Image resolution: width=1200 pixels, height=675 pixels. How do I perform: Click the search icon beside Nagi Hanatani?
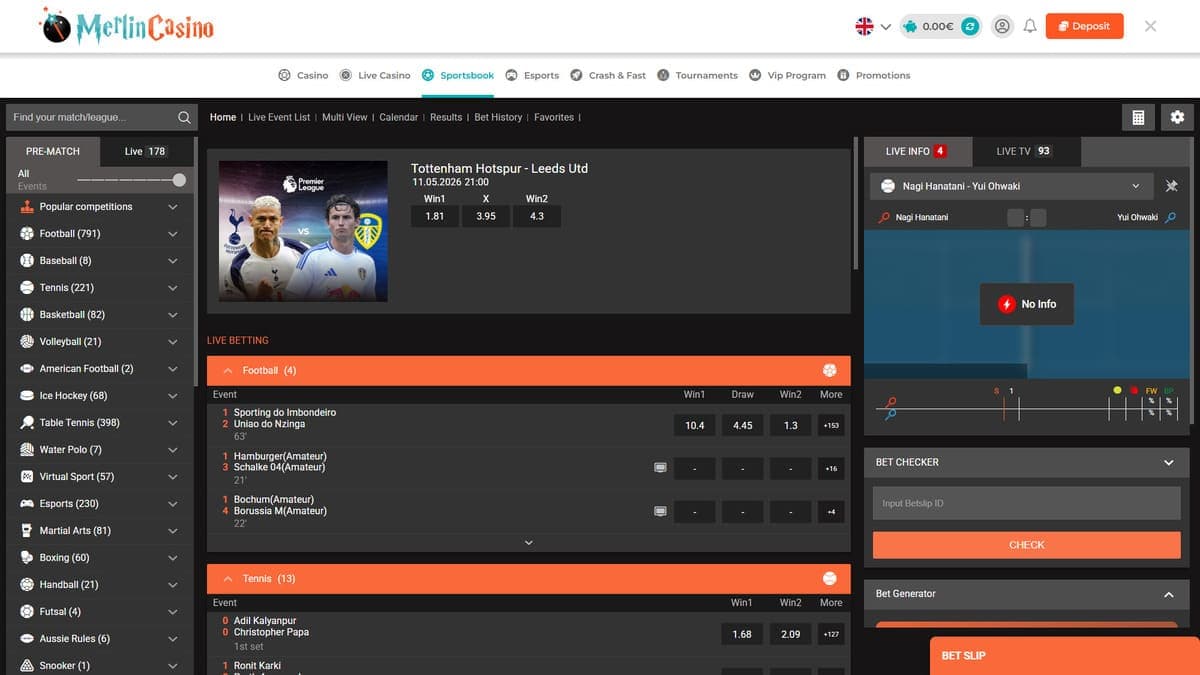coord(884,217)
